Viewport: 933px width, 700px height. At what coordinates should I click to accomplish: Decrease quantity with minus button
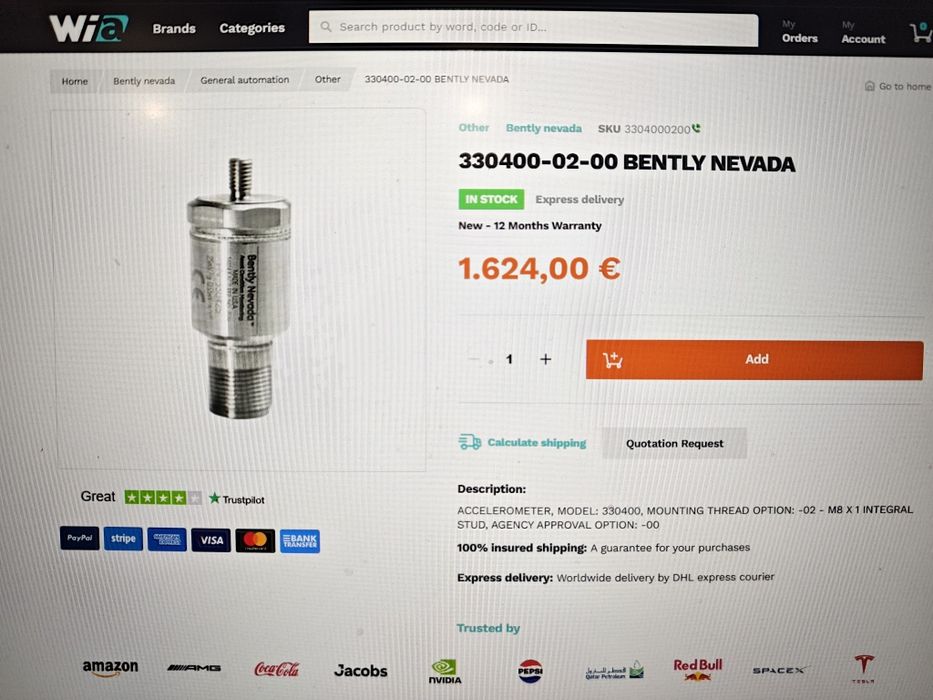tap(474, 359)
